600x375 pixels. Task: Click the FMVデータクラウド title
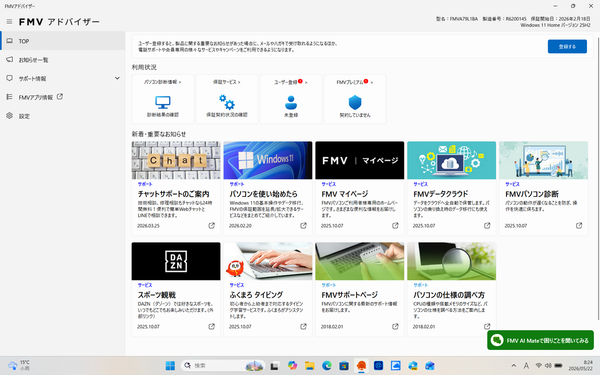coord(440,194)
